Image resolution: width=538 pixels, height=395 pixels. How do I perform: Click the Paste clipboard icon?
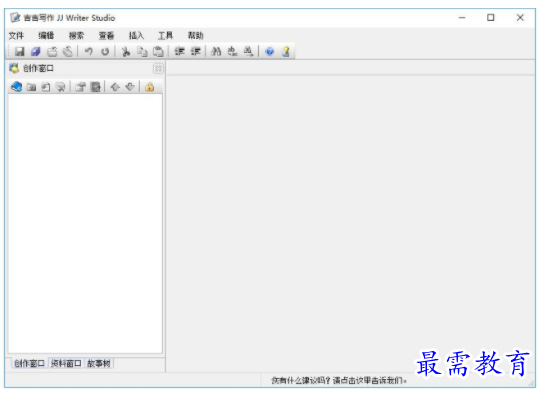pos(158,51)
